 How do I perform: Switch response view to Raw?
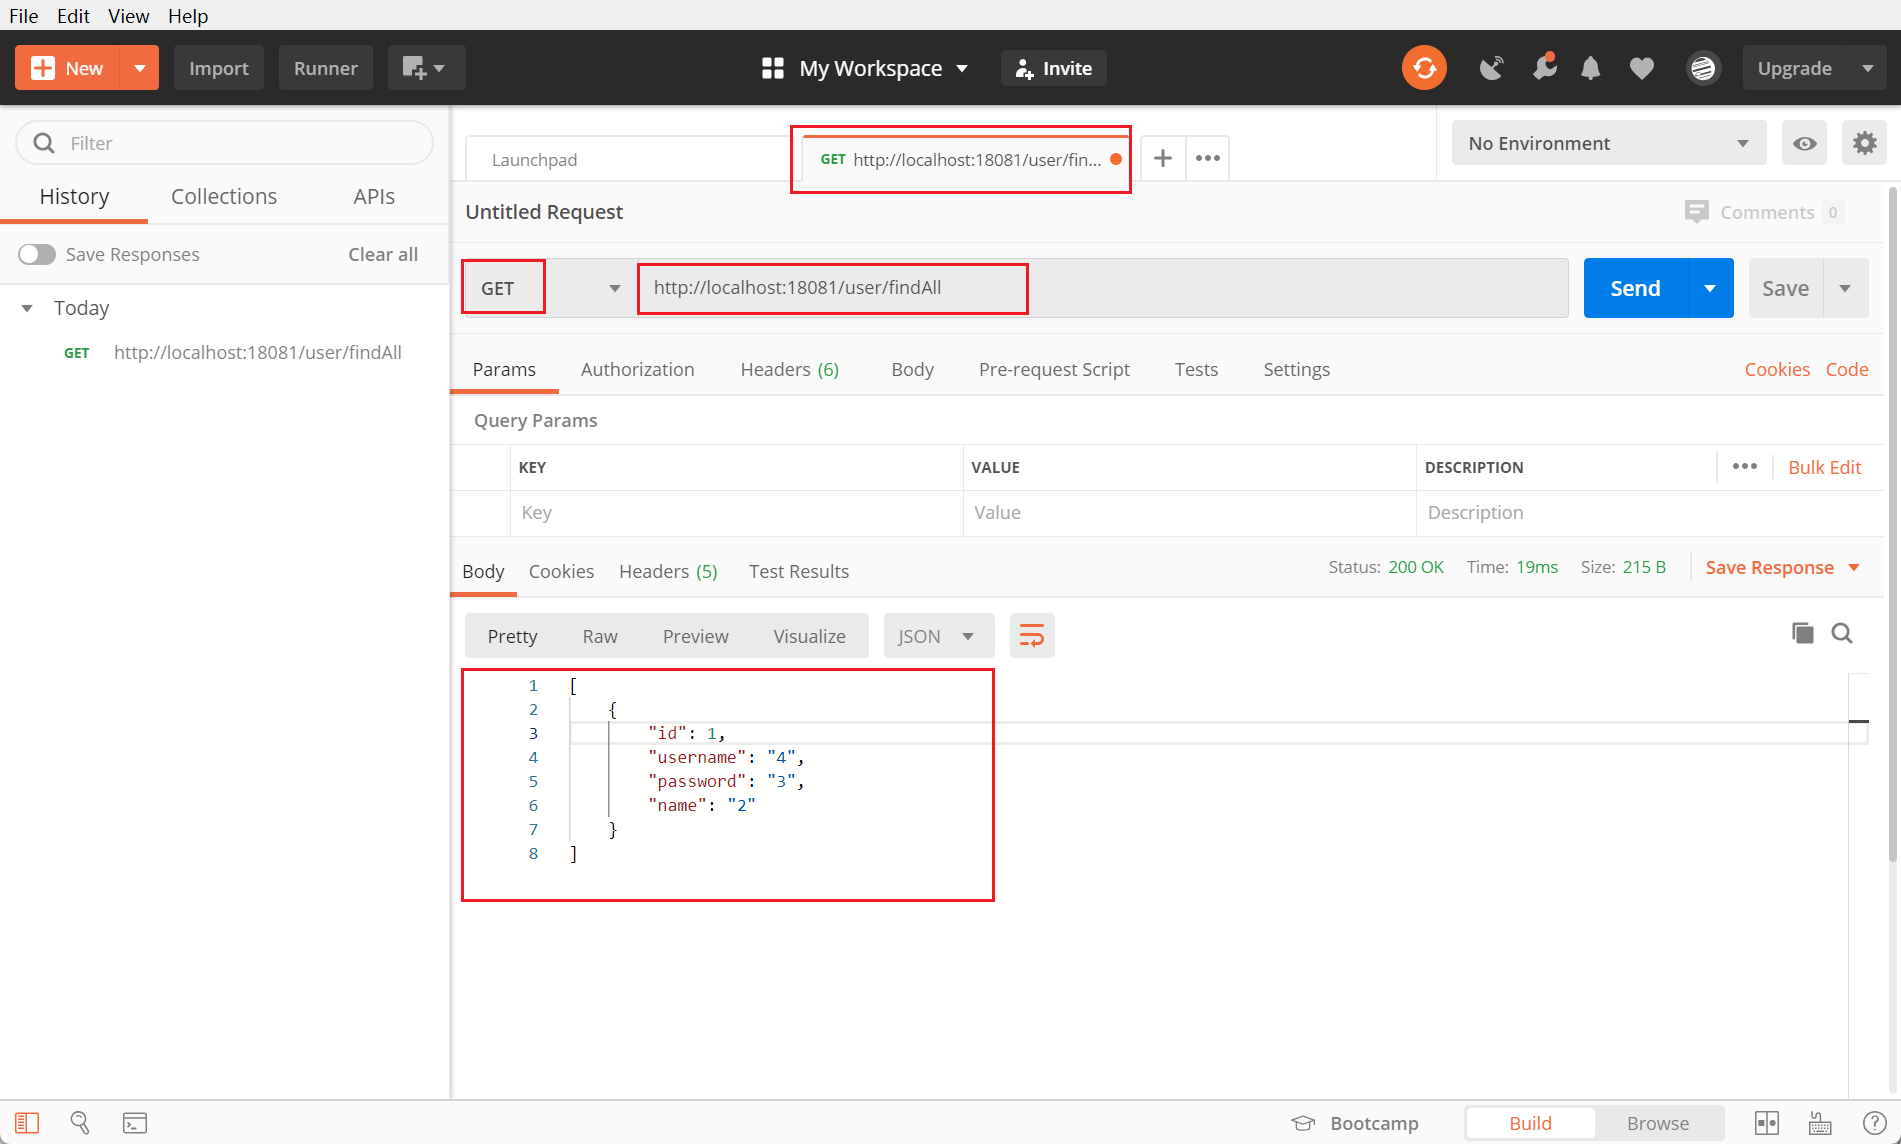[x=600, y=636]
